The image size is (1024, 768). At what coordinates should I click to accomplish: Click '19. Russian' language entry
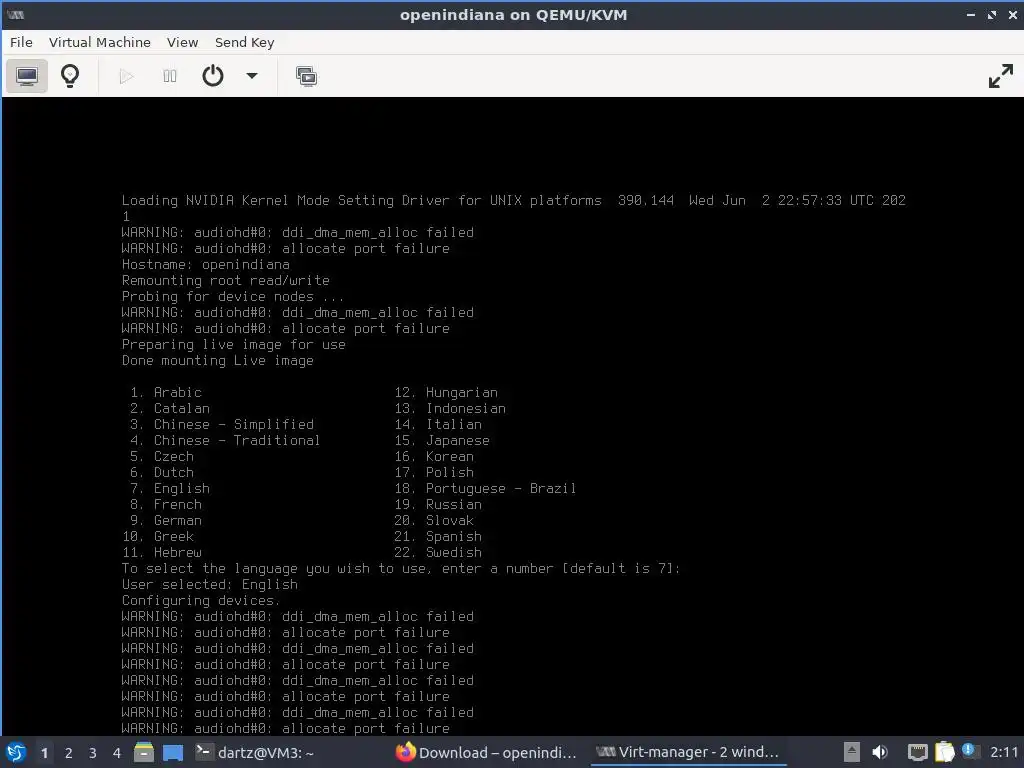click(x=438, y=504)
